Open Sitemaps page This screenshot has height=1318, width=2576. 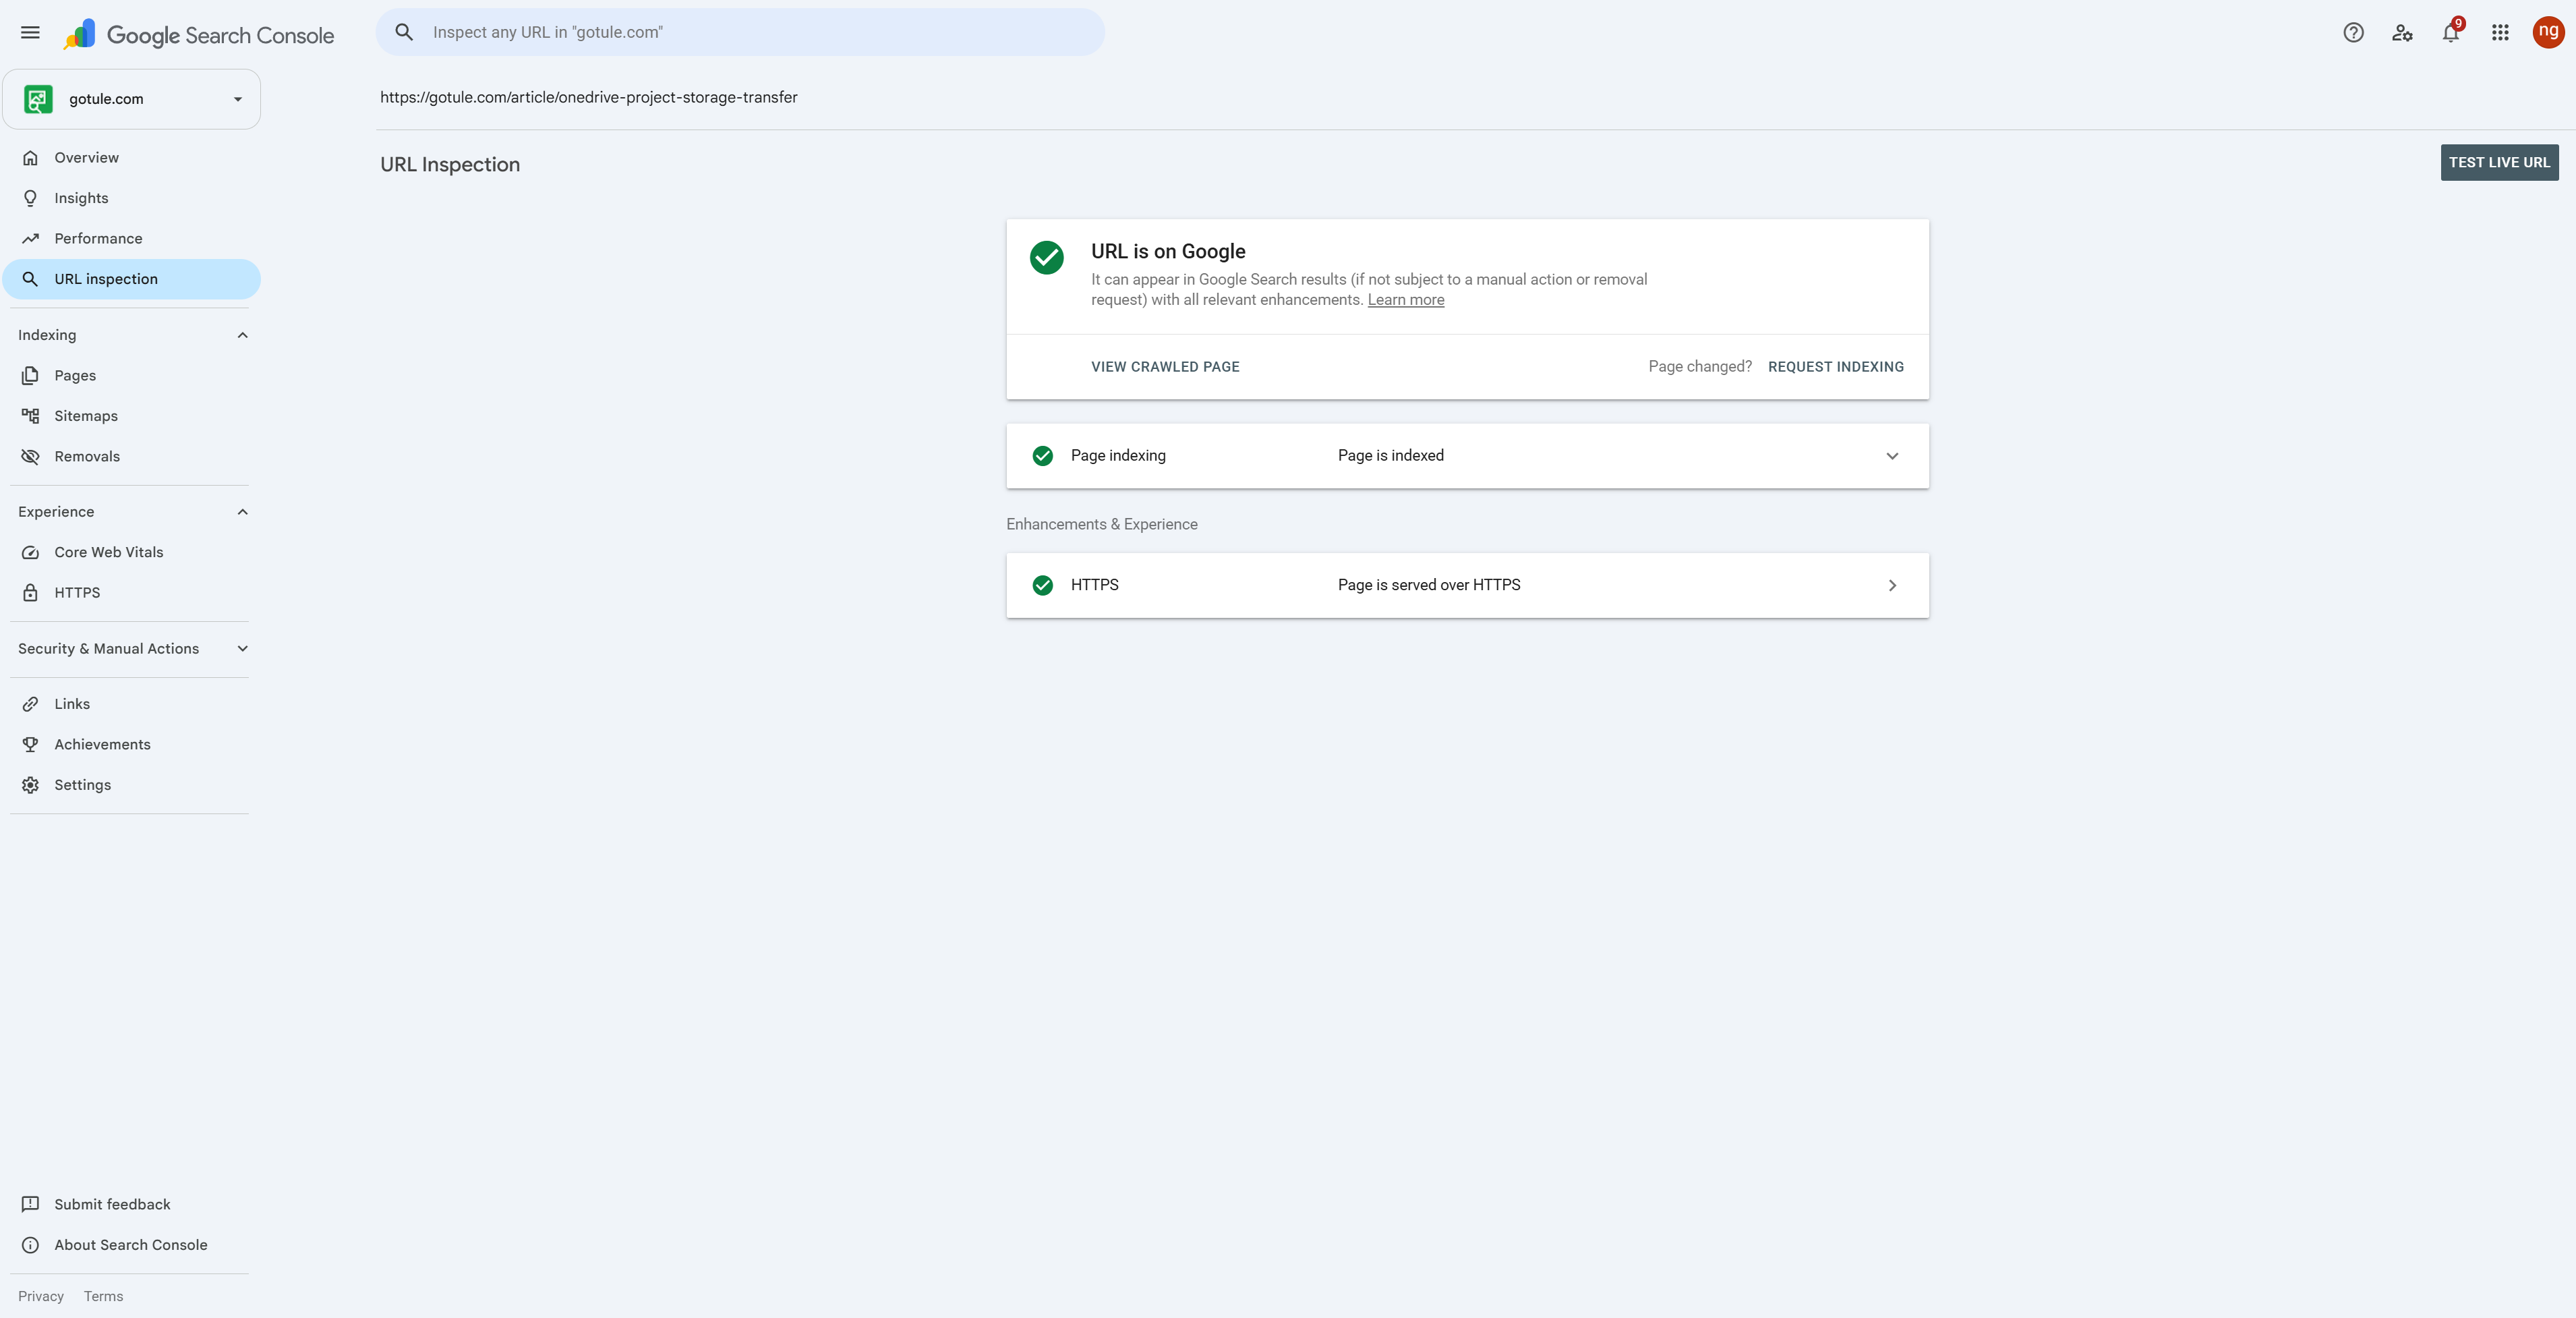[x=132, y=416]
